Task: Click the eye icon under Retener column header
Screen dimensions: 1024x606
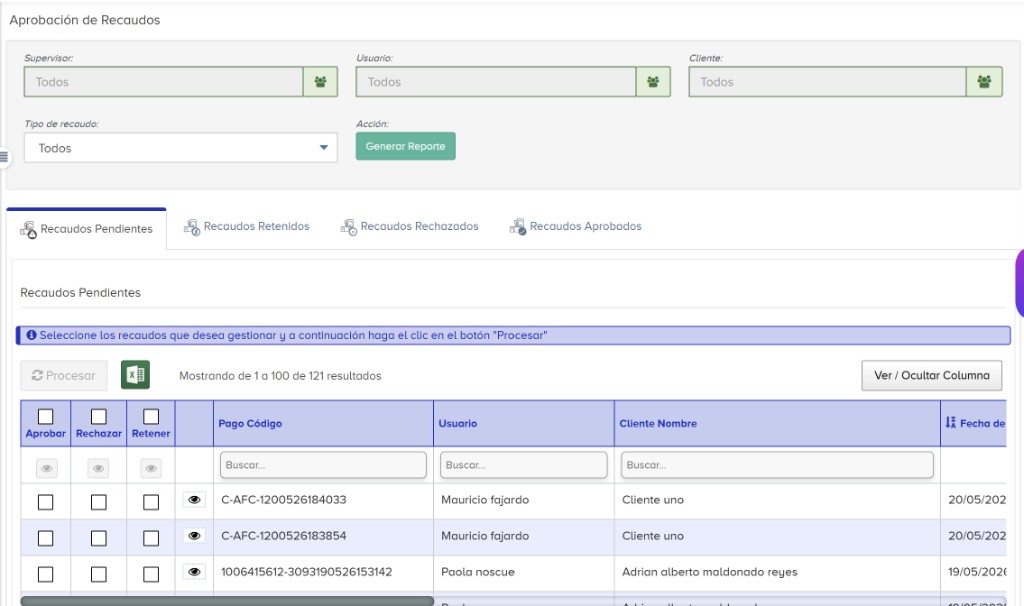Action: pos(151,468)
